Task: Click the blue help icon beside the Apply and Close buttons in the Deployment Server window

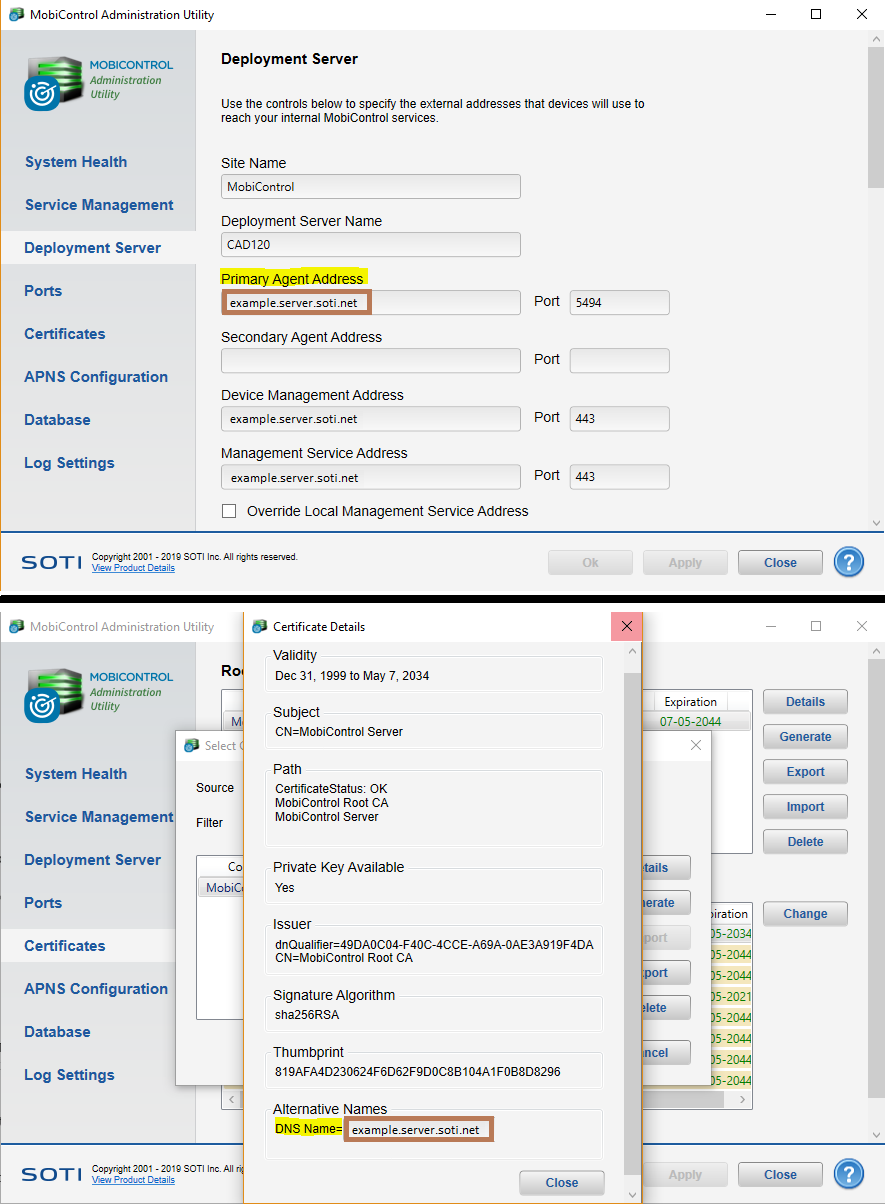Action: [848, 562]
